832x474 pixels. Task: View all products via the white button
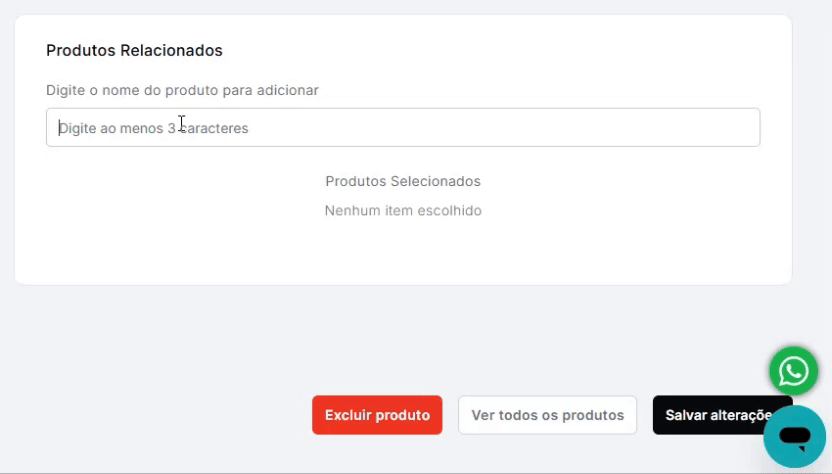547,415
